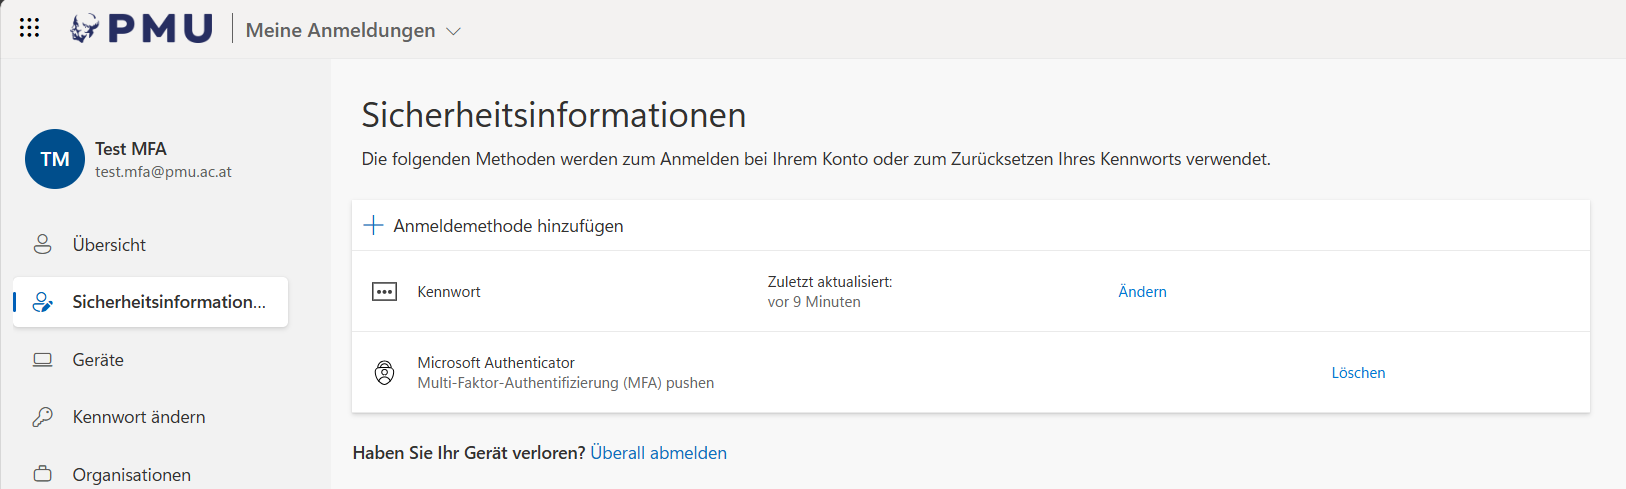Click the TM profile avatar
Screen dimensions: 1626x489
click(55, 159)
